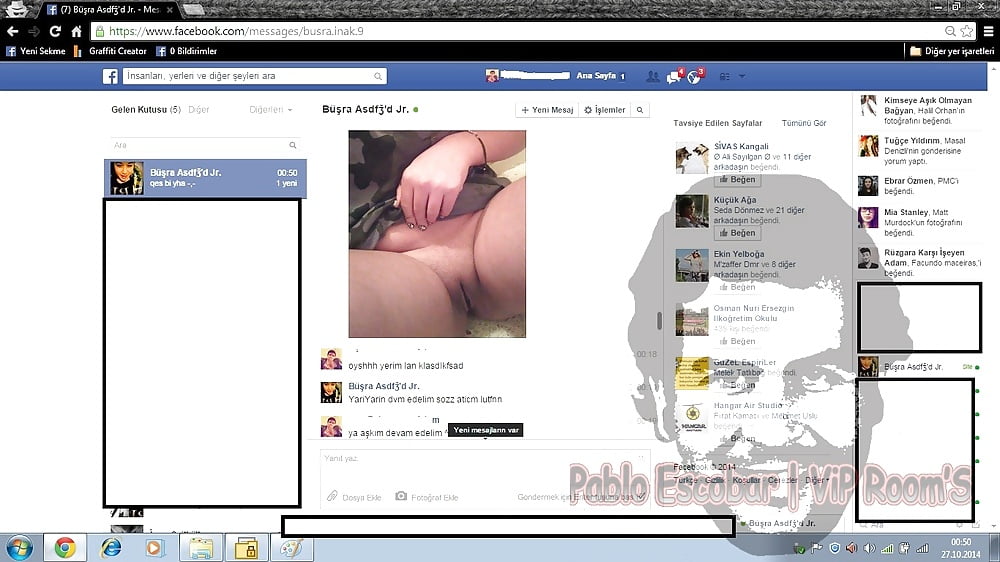Click the Facebook search input field
Viewport: 1000px width, 562px height.
[x=245, y=76]
